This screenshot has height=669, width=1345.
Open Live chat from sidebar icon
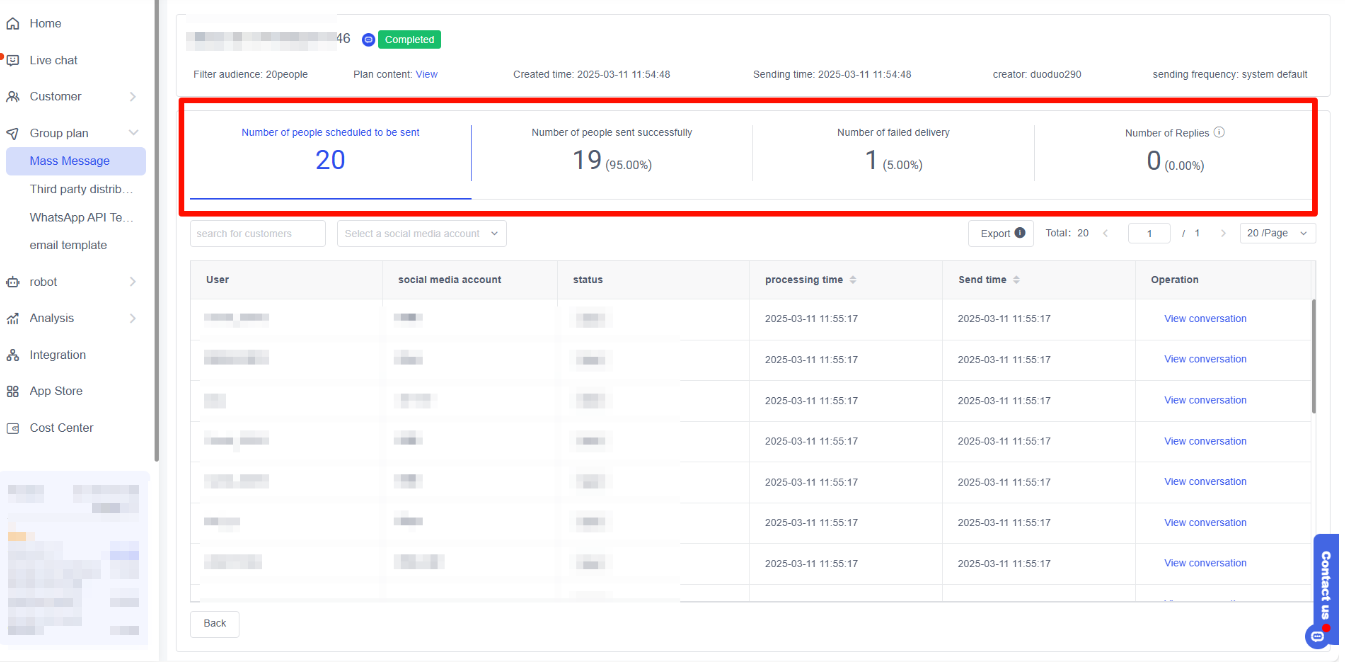(x=13, y=60)
